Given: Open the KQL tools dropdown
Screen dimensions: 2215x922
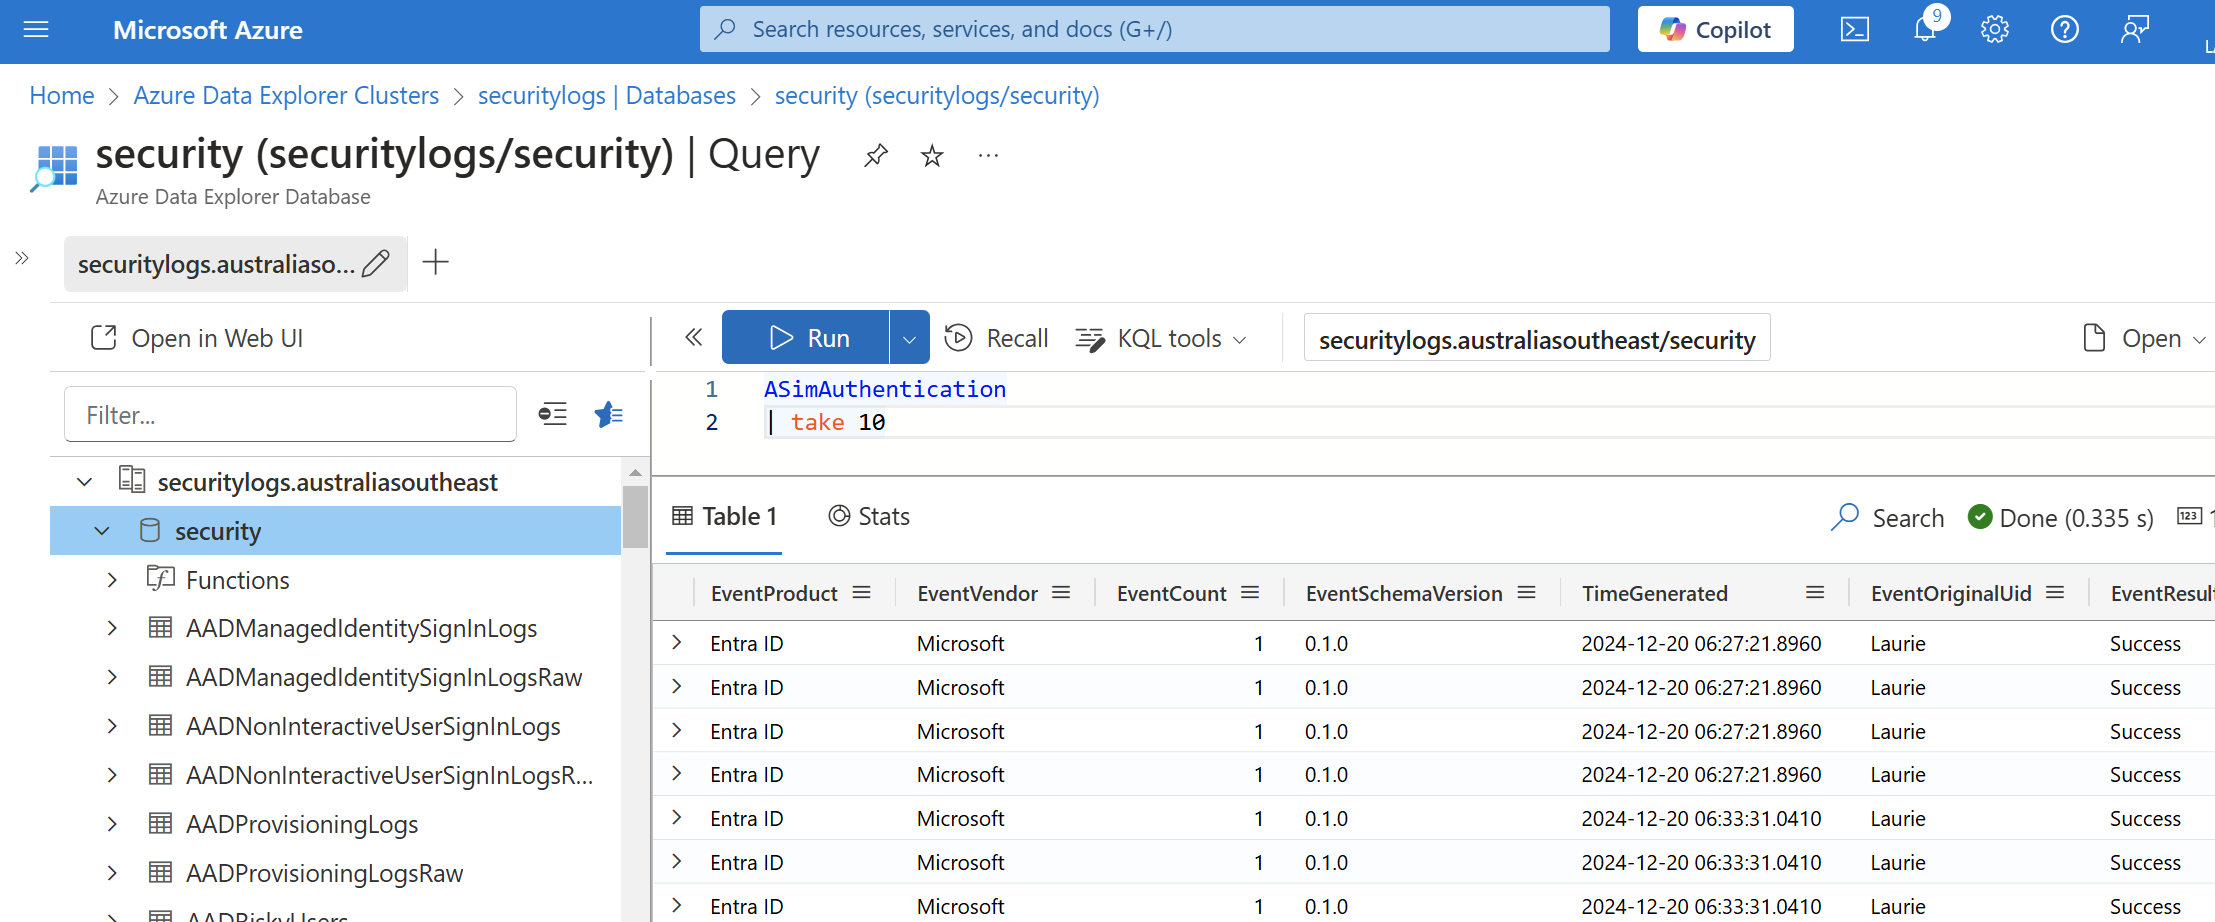Looking at the screenshot, I should coord(1161,338).
